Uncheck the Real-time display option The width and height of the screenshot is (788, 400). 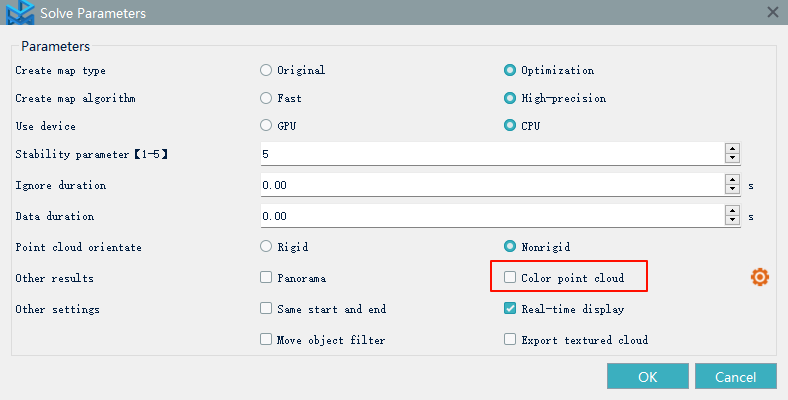coord(511,310)
